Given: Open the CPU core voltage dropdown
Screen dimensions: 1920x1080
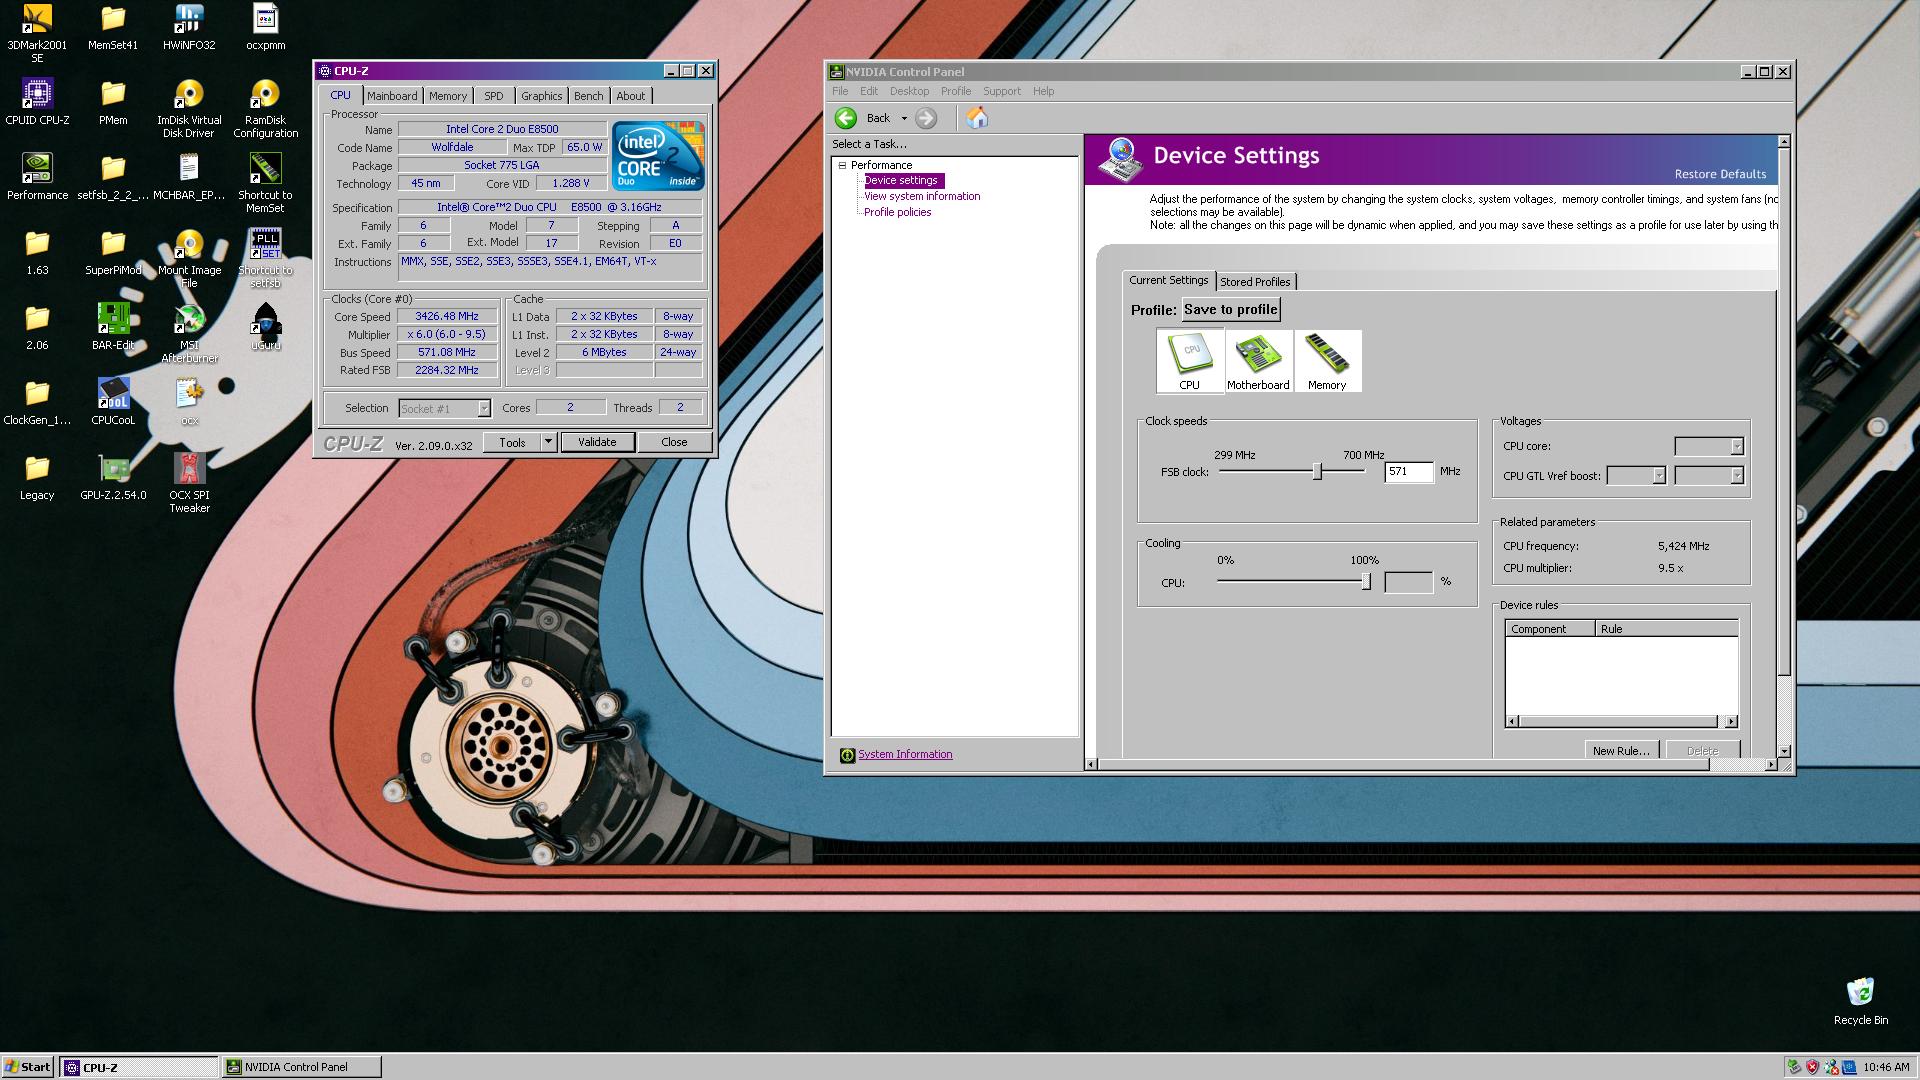Looking at the screenshot, I should point(1736,446).
